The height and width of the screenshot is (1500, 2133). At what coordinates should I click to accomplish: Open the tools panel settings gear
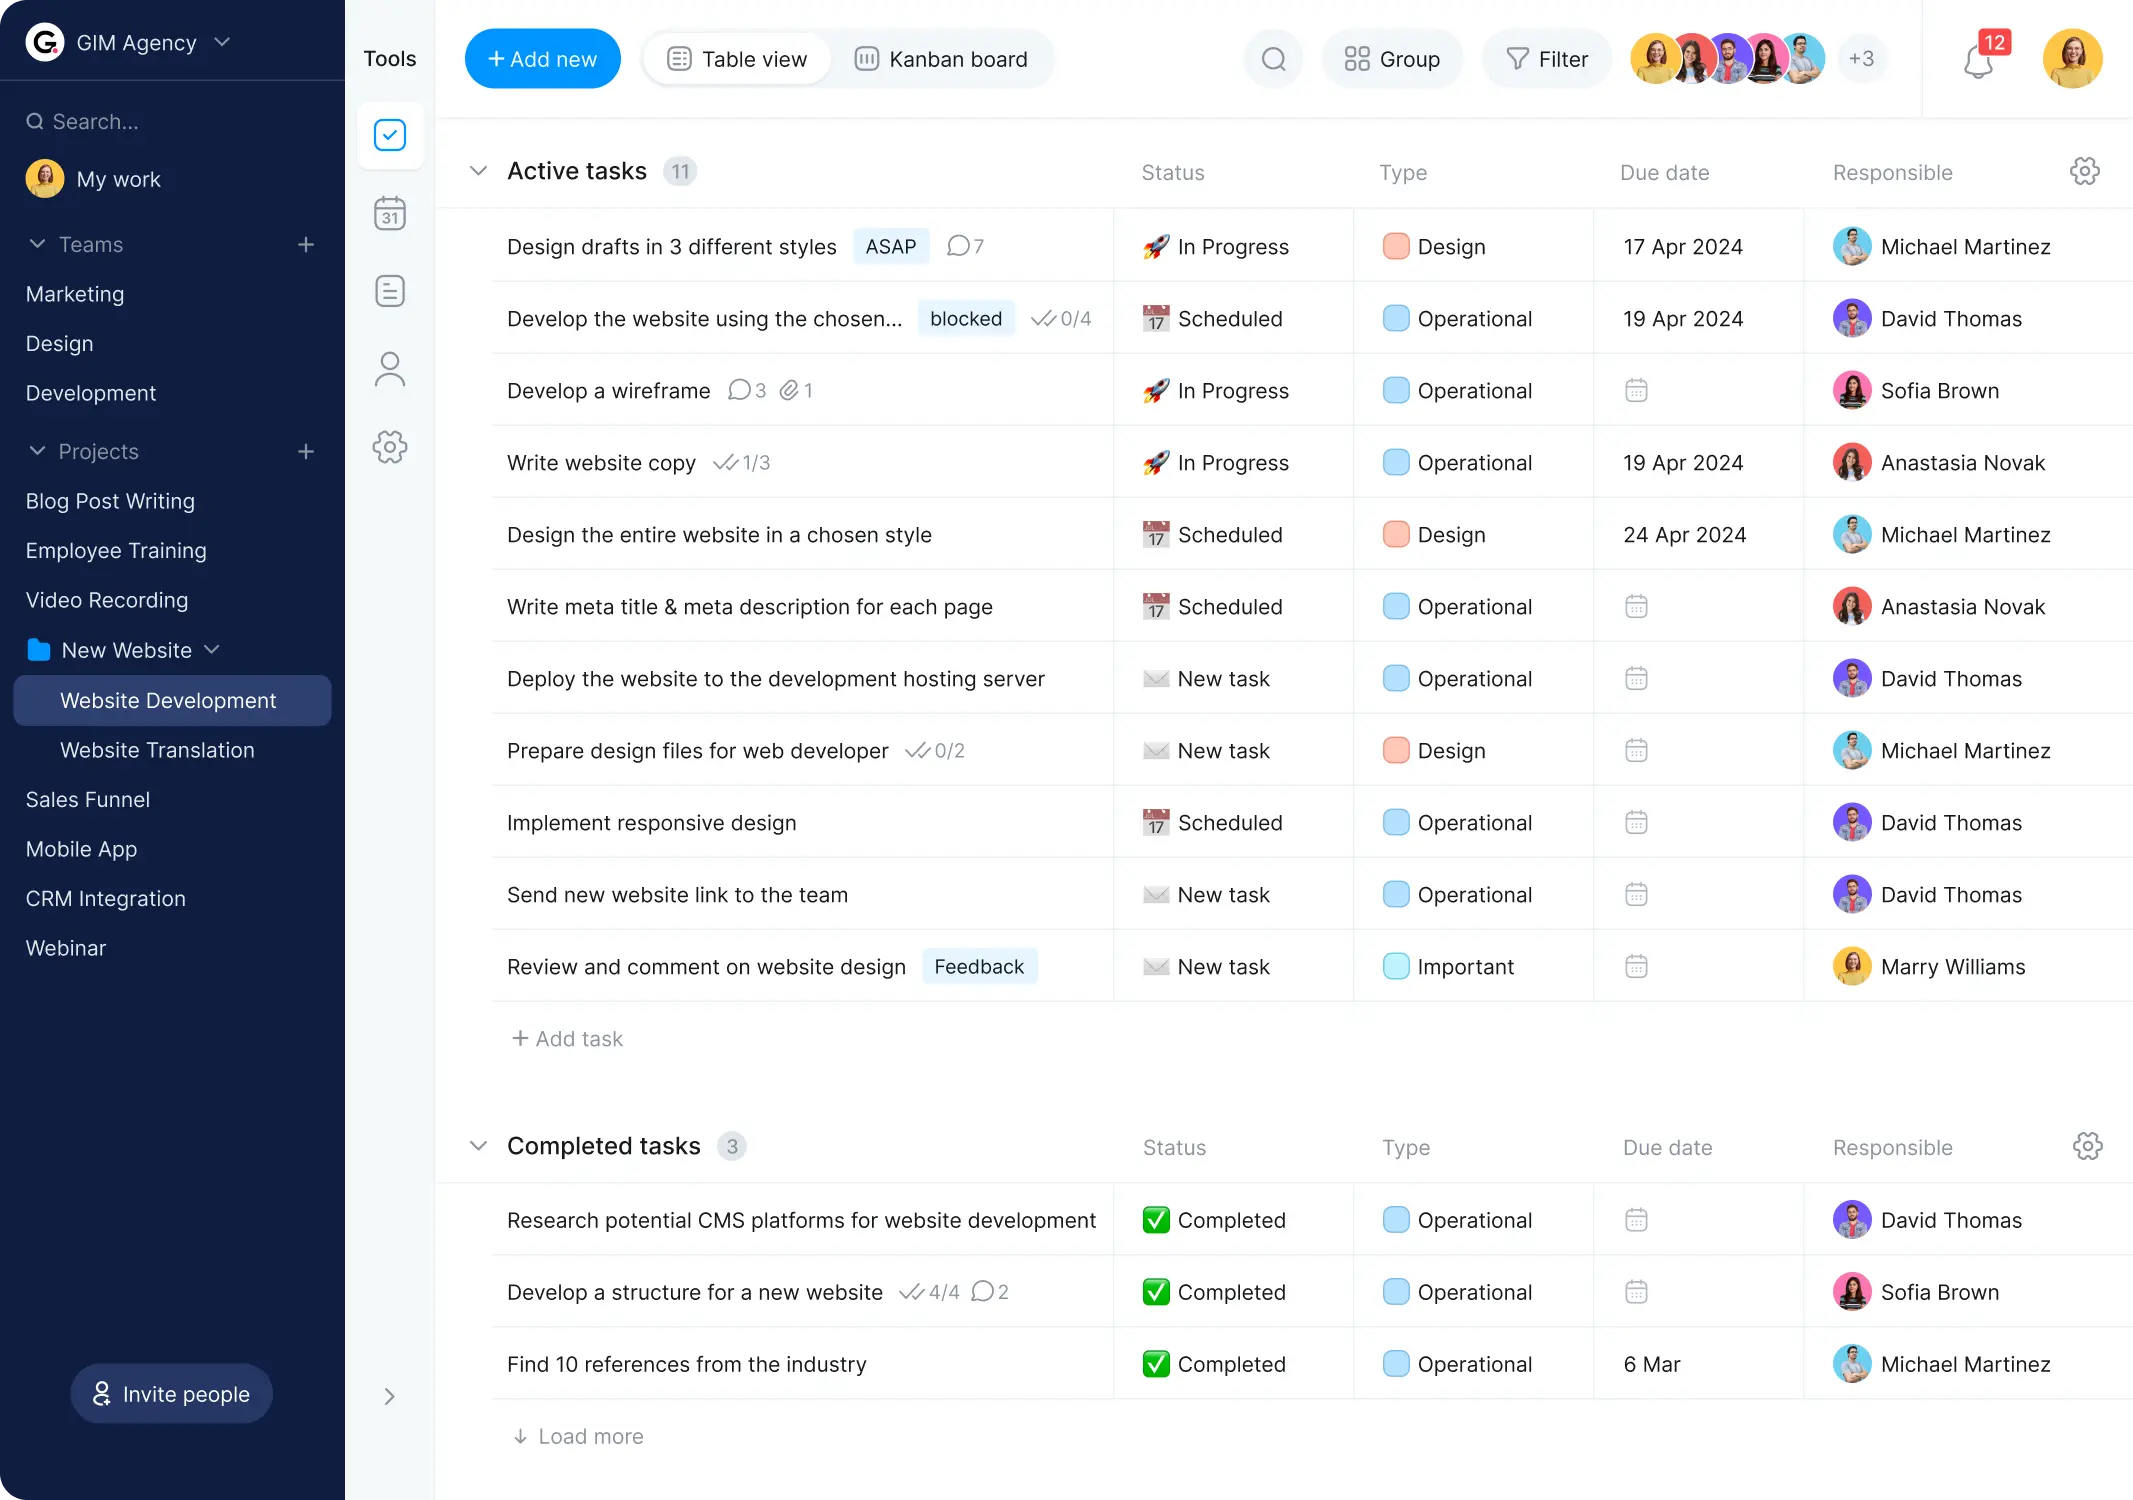(x=390, y=447)
